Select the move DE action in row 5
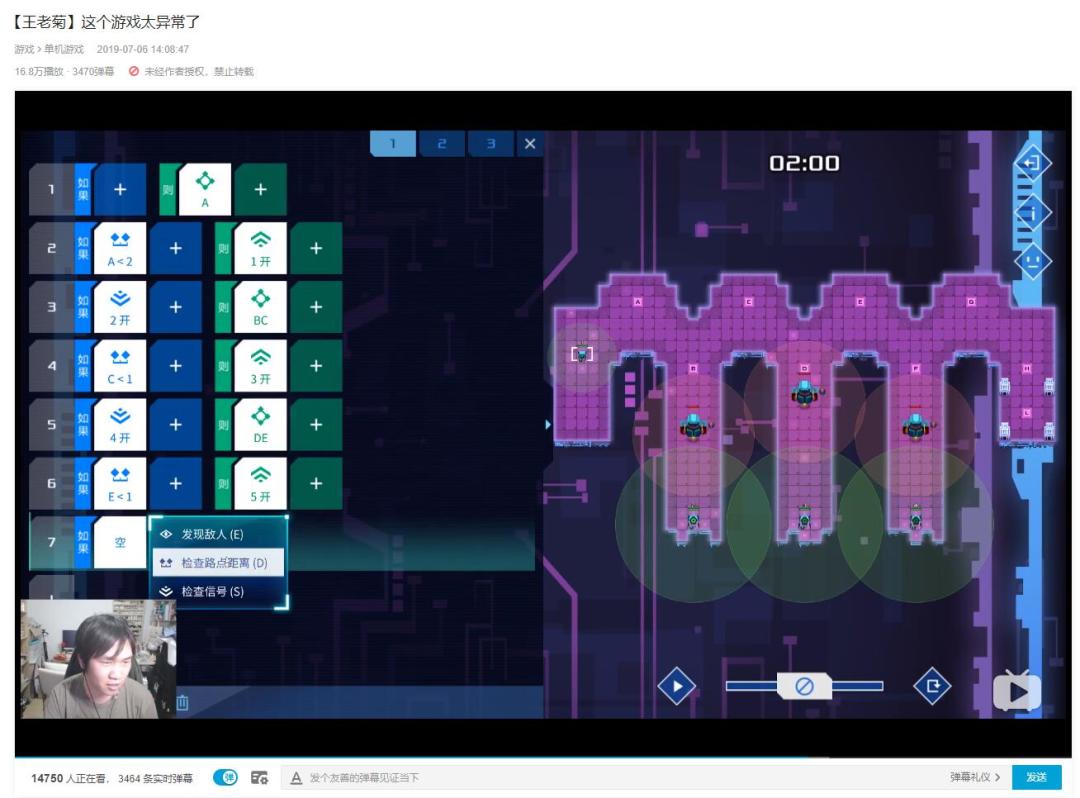 (x=260, y=425)
